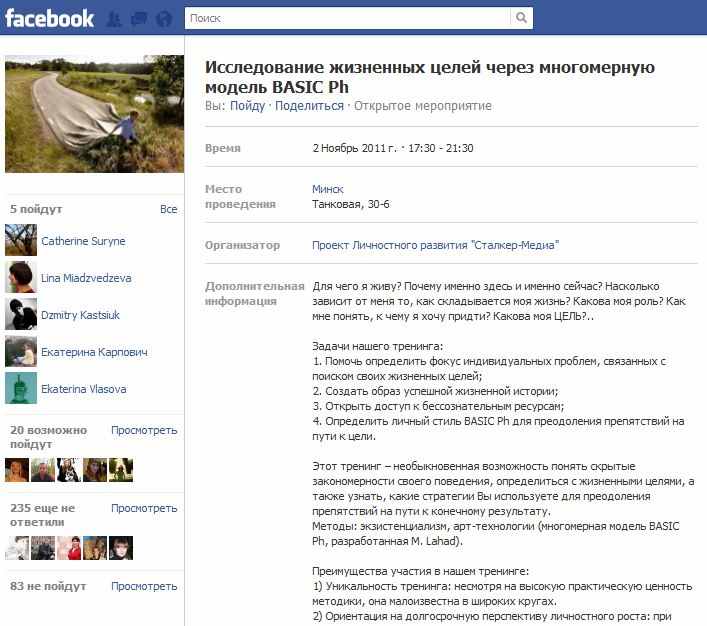Click the Facebook logo
Screen dimensions: 707x626
pos(49,18)
